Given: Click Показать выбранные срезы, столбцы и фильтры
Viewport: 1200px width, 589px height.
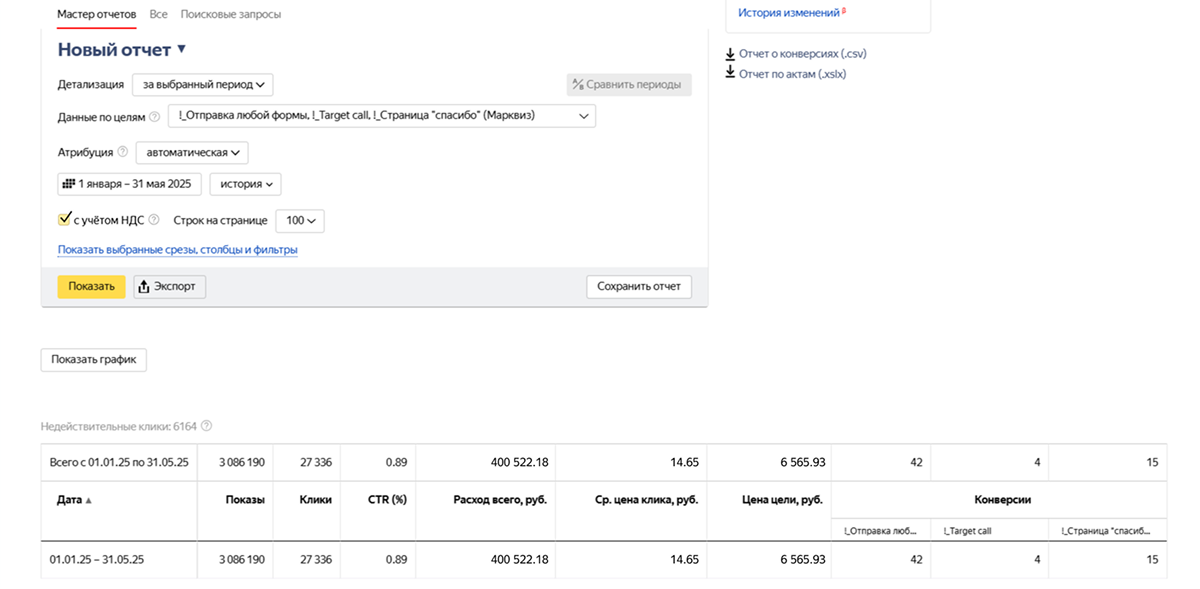Looking at the screenshot, I should click(x=177, y=250).
